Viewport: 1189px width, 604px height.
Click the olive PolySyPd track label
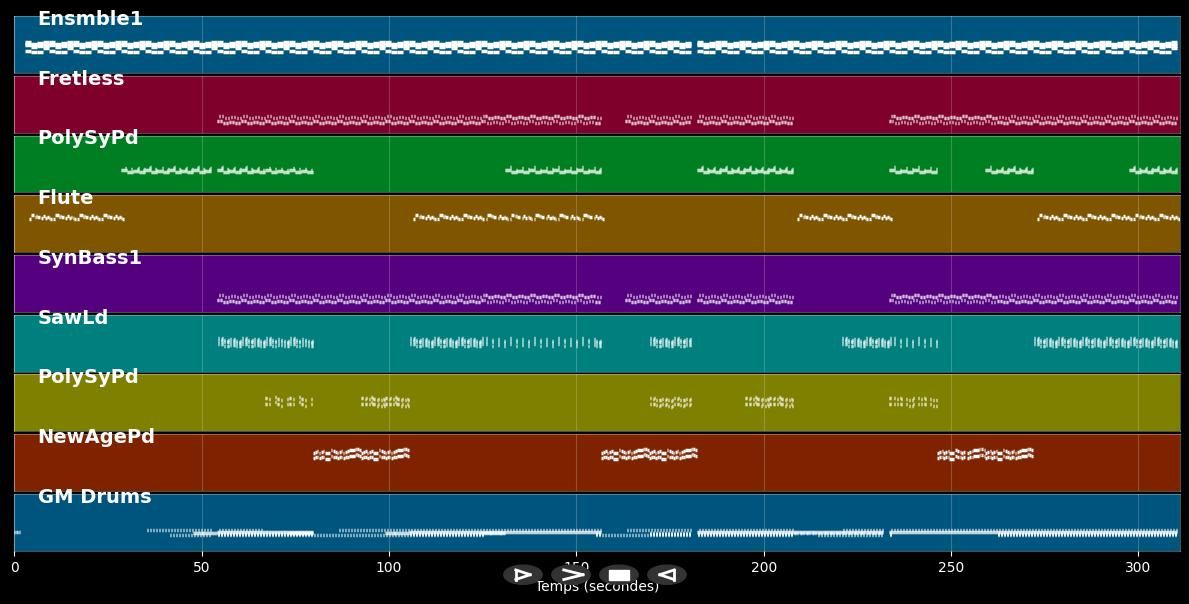88,377
